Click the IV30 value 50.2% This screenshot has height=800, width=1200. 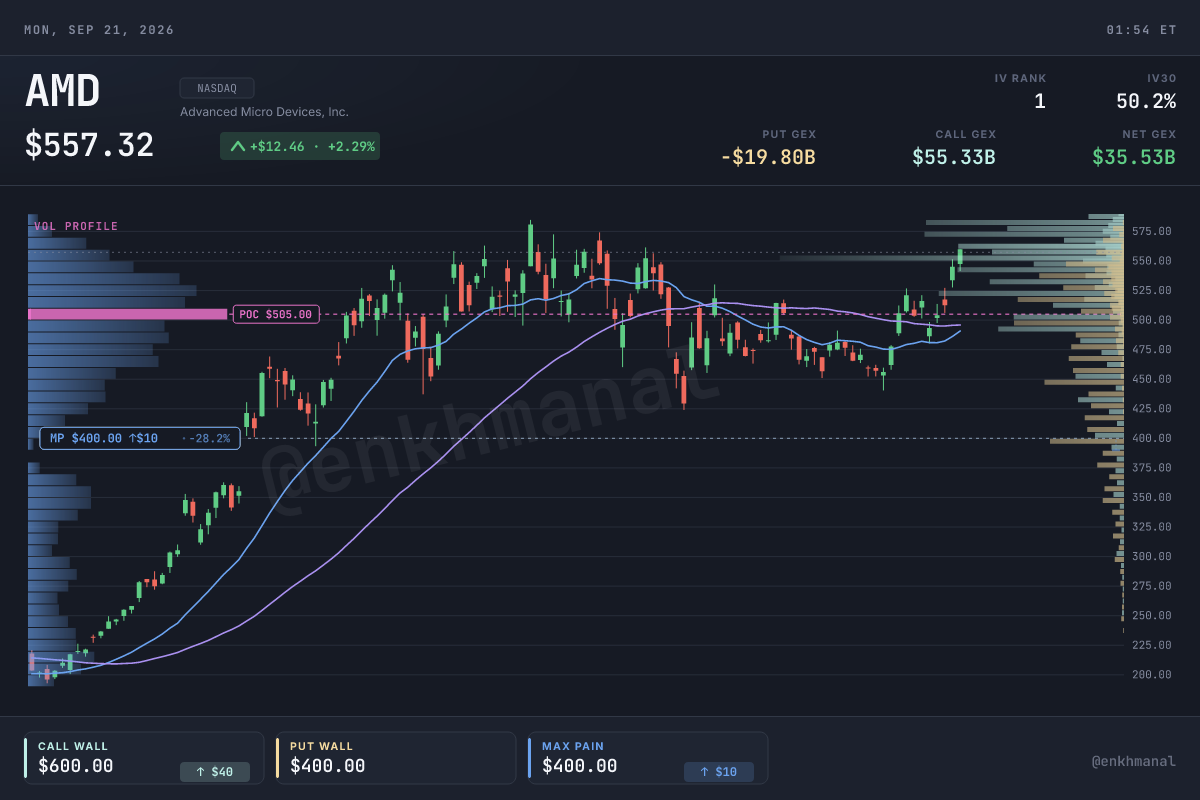(x=1146, y=101)
